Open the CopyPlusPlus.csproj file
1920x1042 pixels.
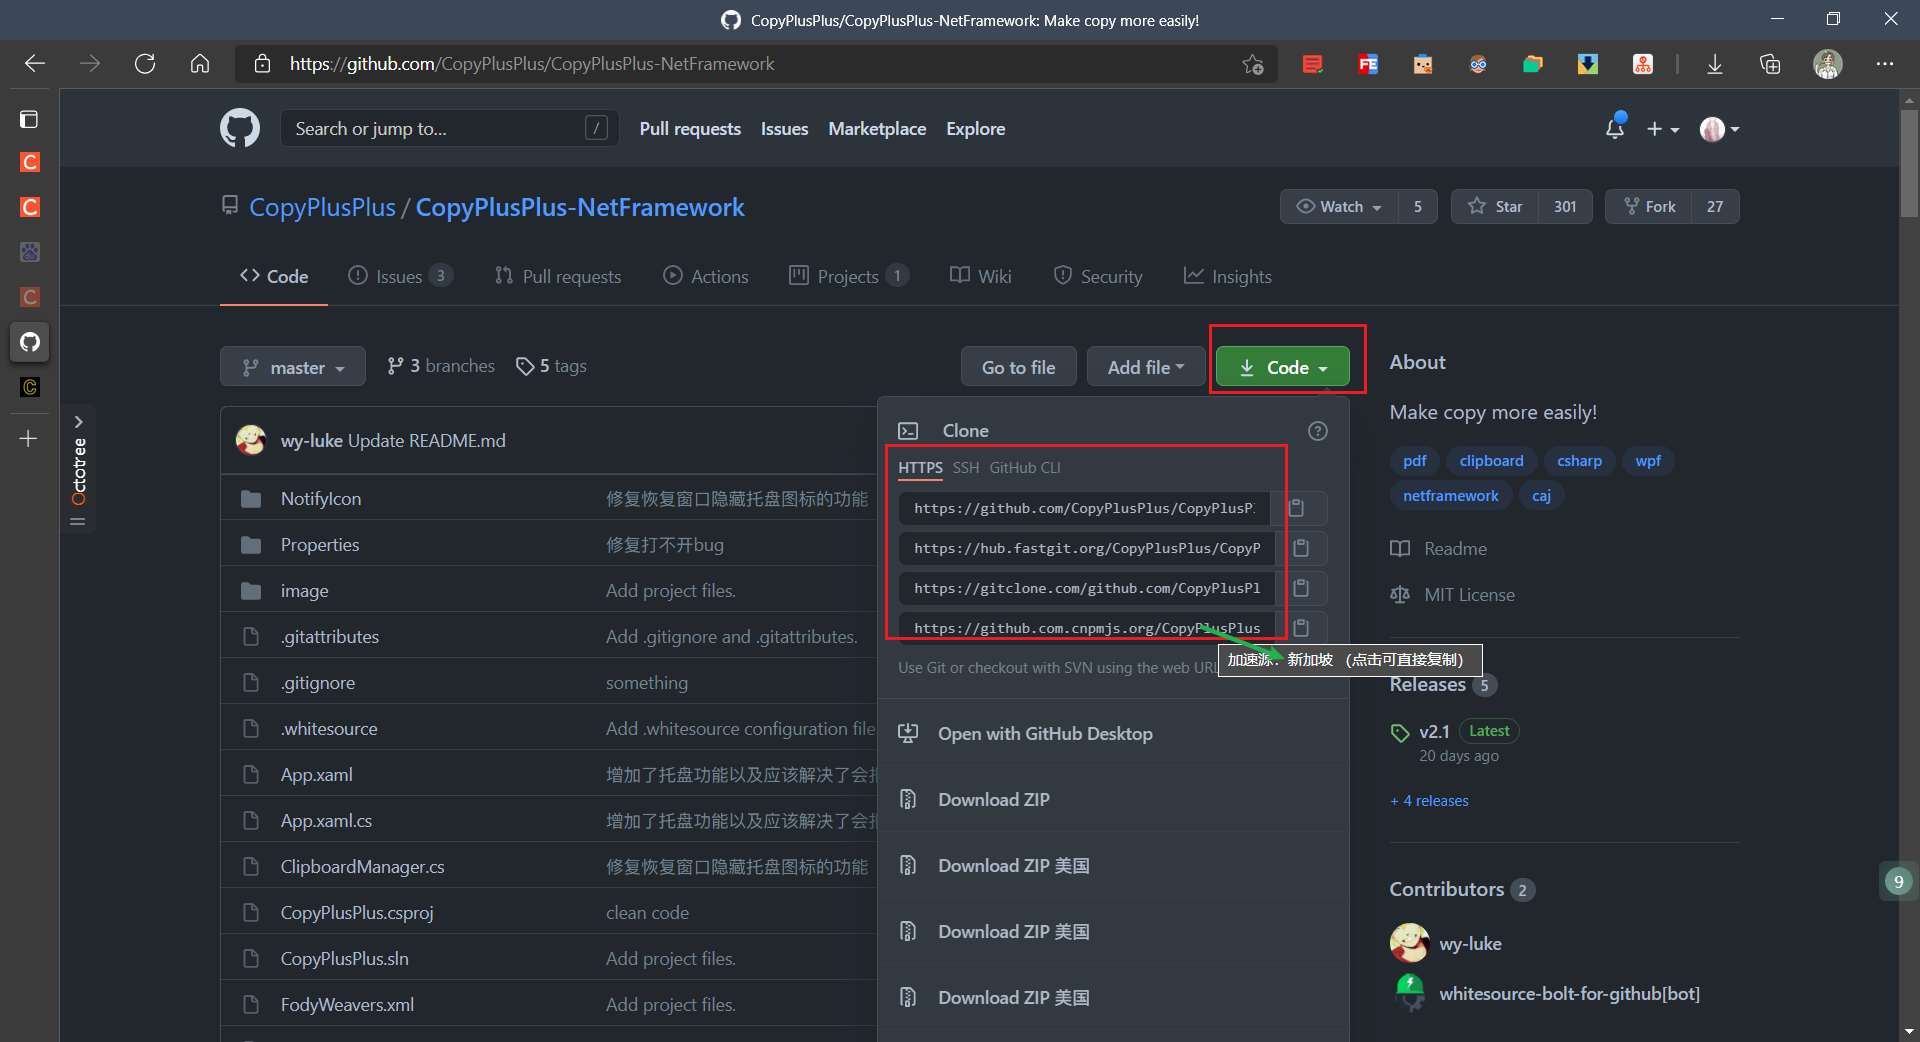coord(357,913)
